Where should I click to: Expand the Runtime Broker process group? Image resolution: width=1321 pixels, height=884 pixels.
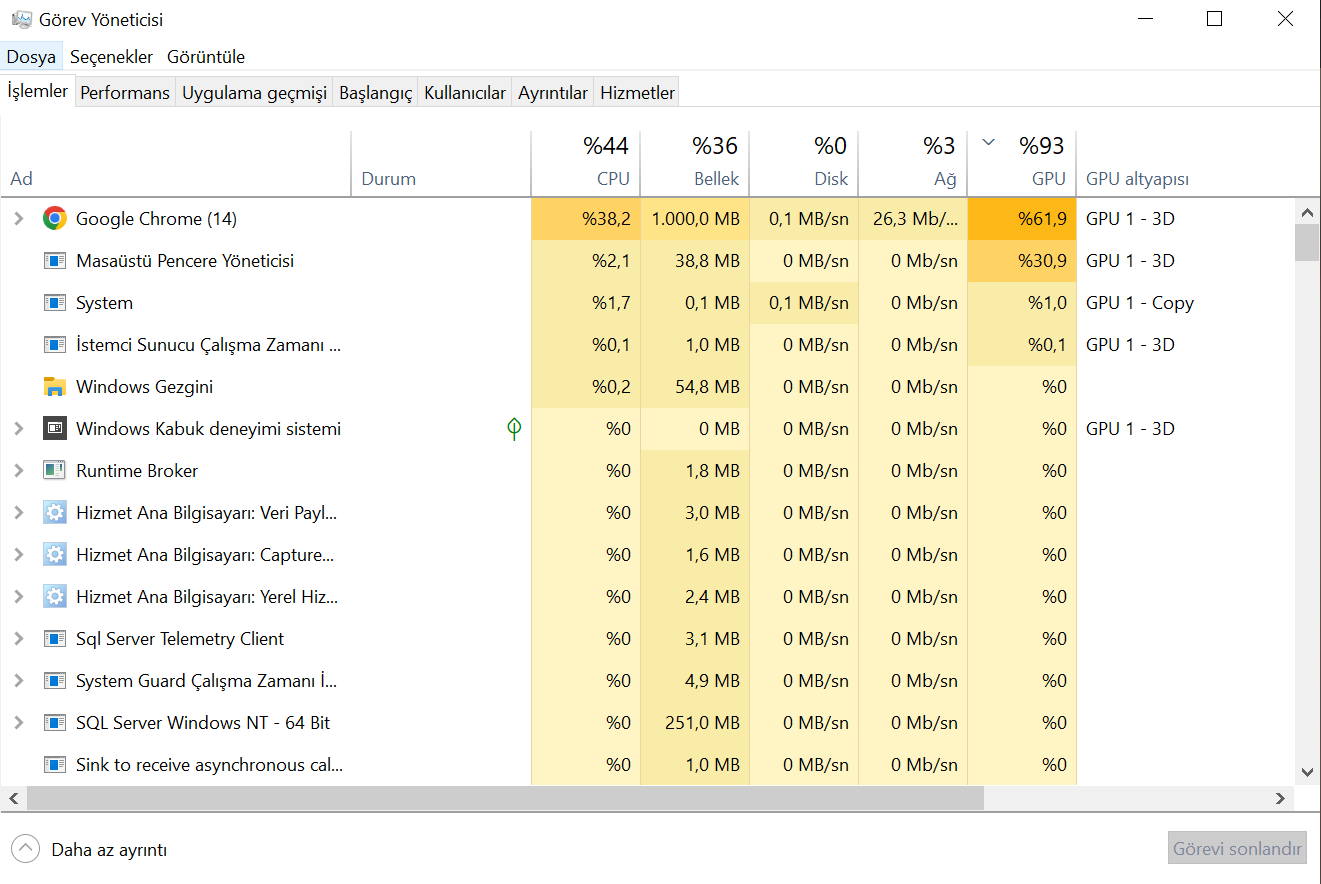pos(18,471)
